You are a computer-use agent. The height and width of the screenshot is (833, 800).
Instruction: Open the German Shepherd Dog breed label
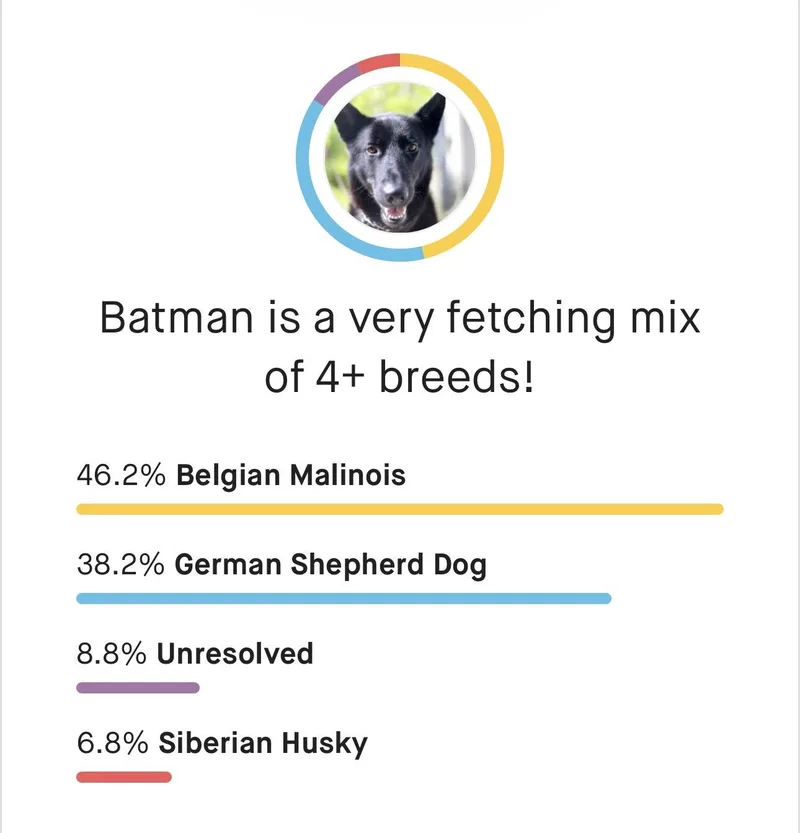pos(330,565)
